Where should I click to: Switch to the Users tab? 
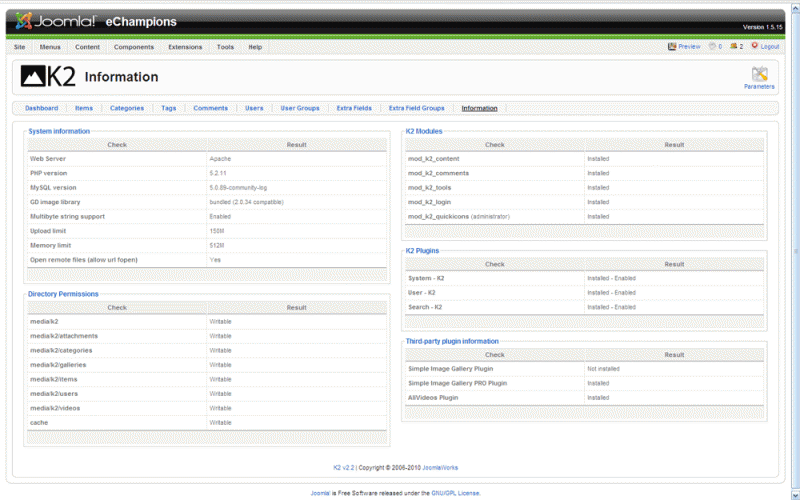pos(254,108)
